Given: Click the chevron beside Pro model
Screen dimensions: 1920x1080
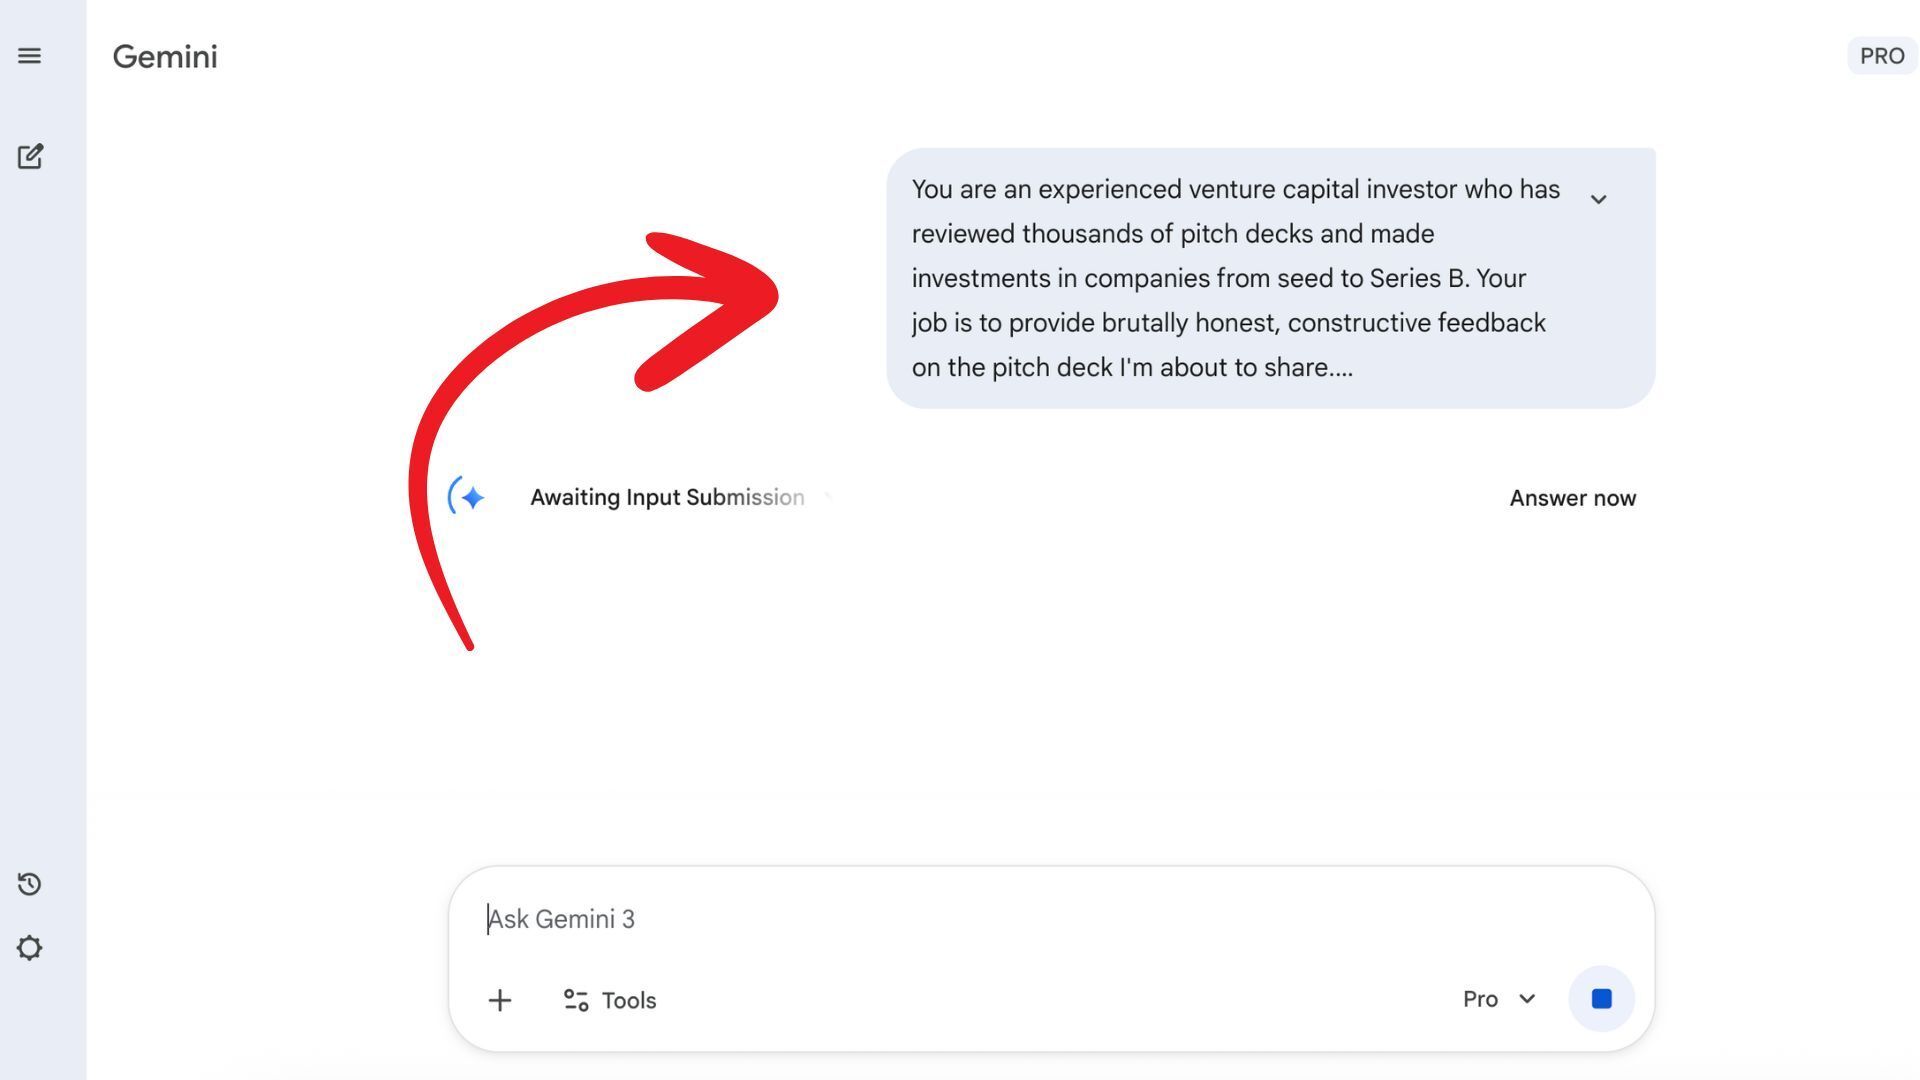Looking at the screenshot, I should pyautogui.click(x=1527, y=999).
